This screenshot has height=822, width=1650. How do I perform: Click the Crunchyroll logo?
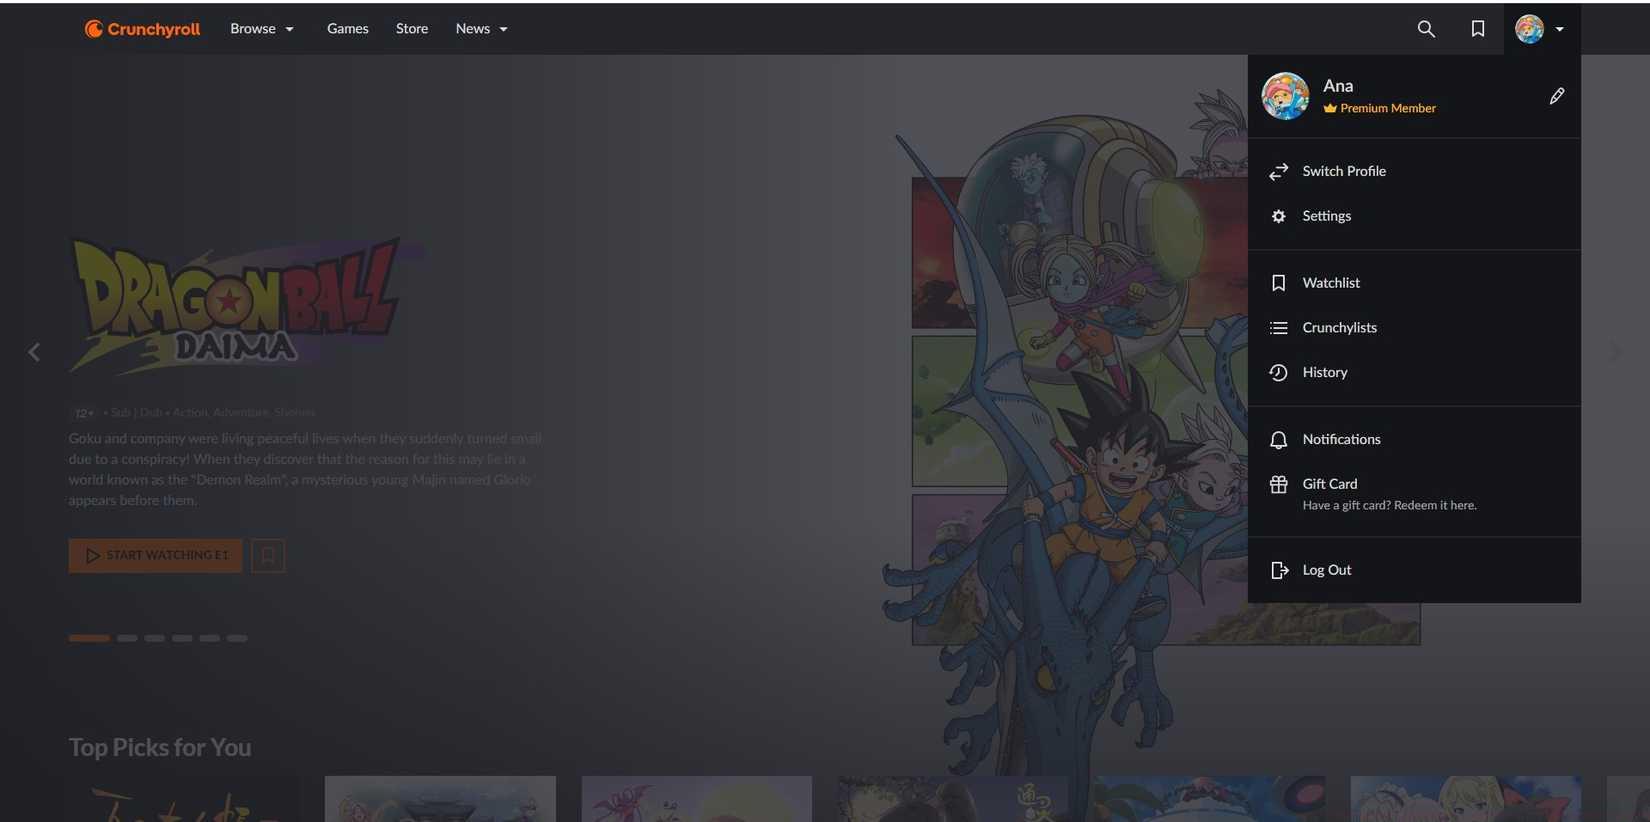142,29
